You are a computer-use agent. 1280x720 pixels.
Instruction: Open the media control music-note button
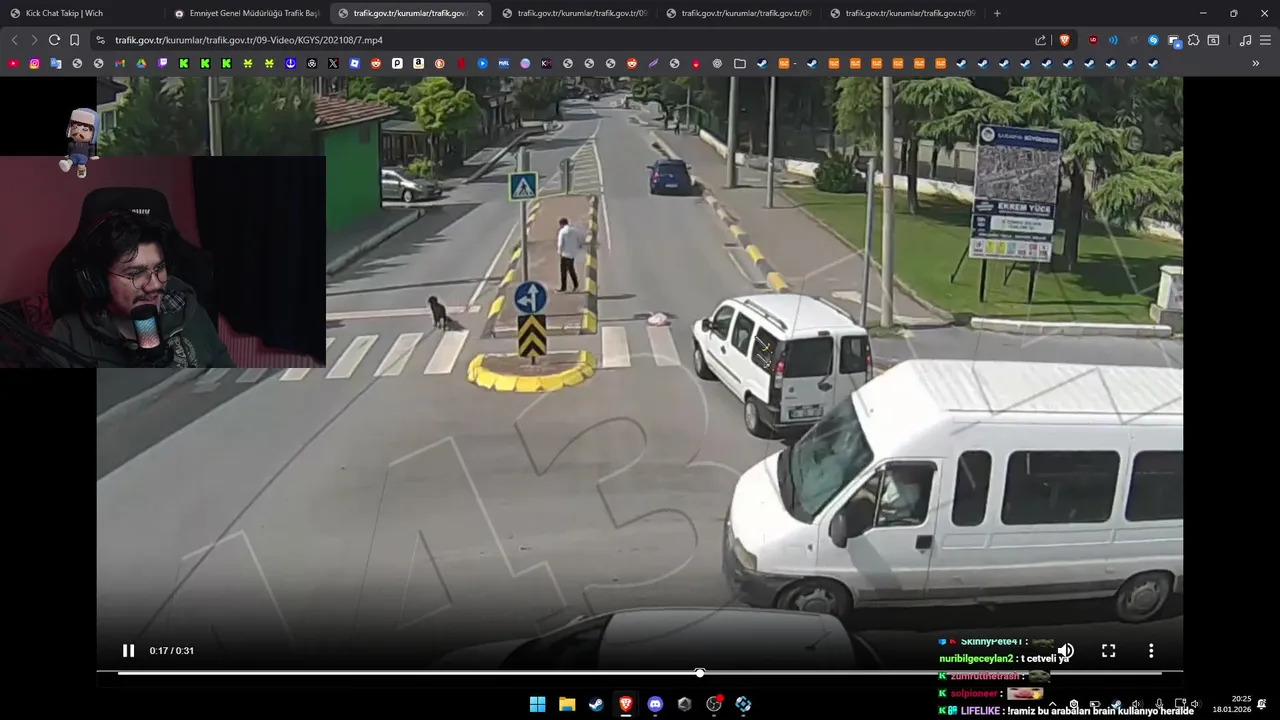(1245, 40)
